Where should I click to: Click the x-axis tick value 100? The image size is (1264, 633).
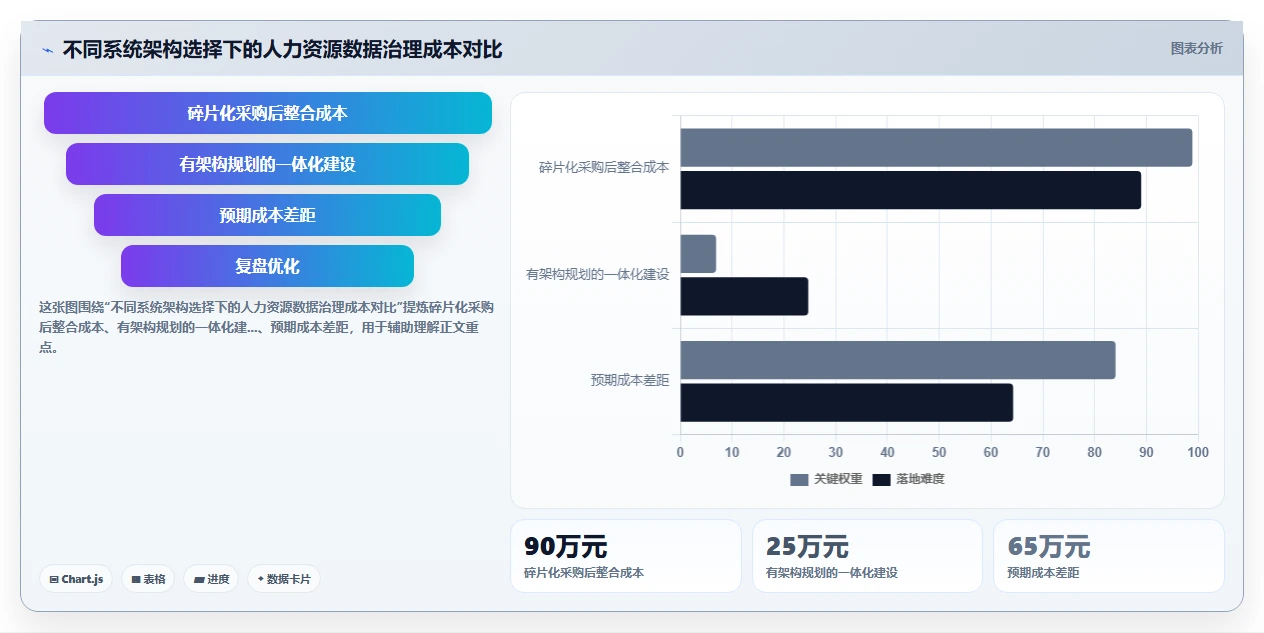[1197, 452]
